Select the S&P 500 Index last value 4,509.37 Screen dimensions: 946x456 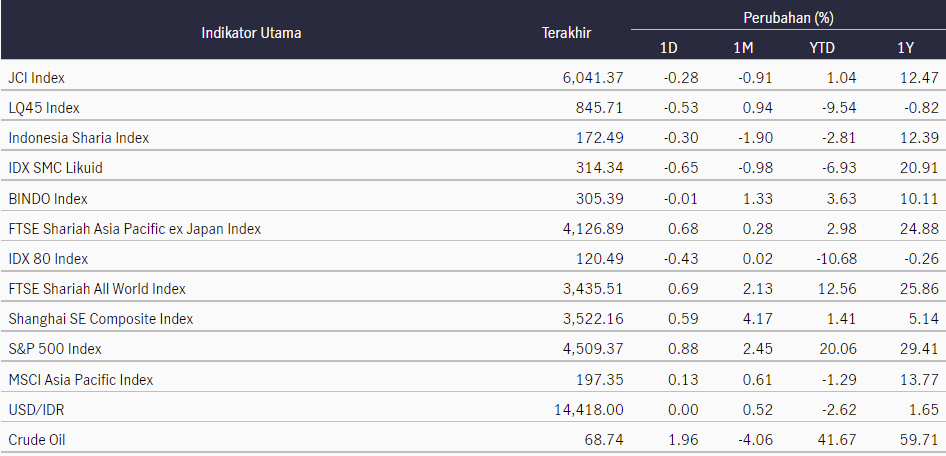591,349
